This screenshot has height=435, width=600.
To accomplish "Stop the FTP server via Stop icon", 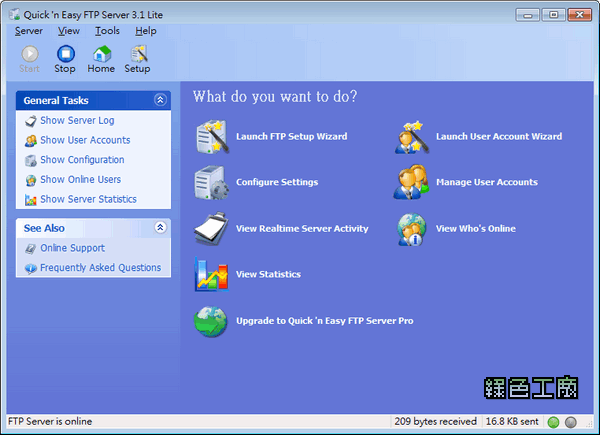I will (65, 54).
